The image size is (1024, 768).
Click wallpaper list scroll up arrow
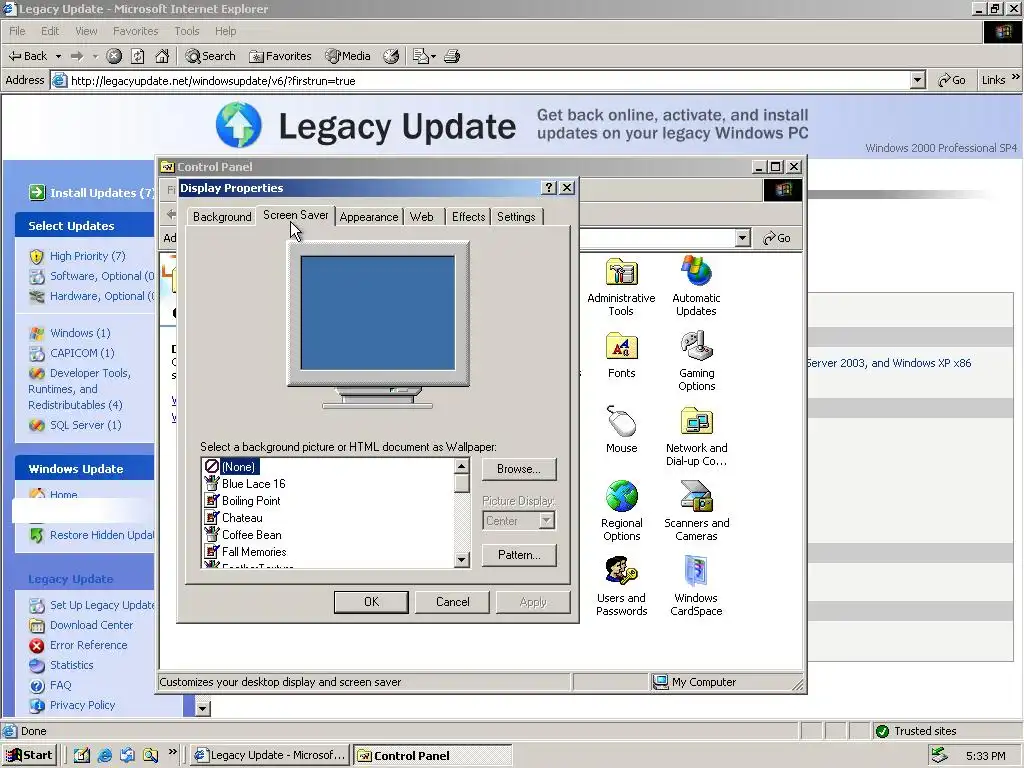point(462,466)
